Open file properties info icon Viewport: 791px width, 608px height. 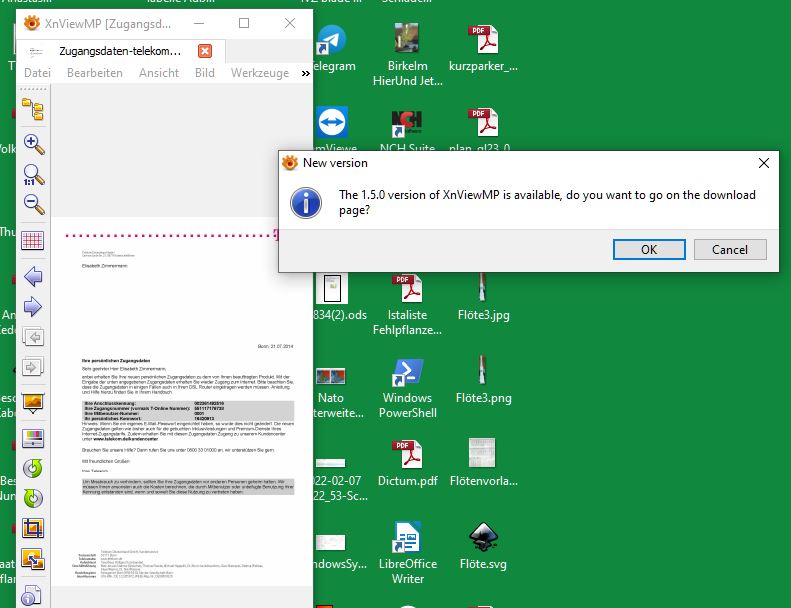coord(32,595)
